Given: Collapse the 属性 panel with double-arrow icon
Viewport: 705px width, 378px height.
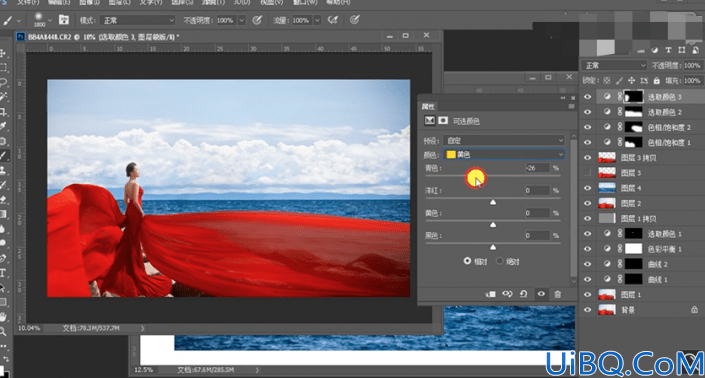Looking at the screenshot, I should tap(562, 98).
